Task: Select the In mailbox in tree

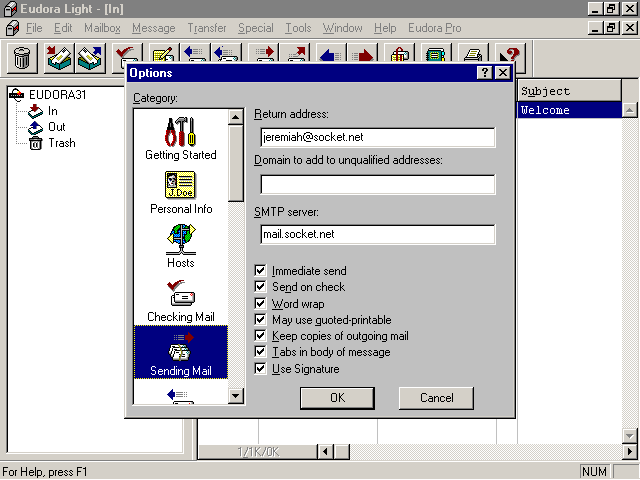Action: 53,111
